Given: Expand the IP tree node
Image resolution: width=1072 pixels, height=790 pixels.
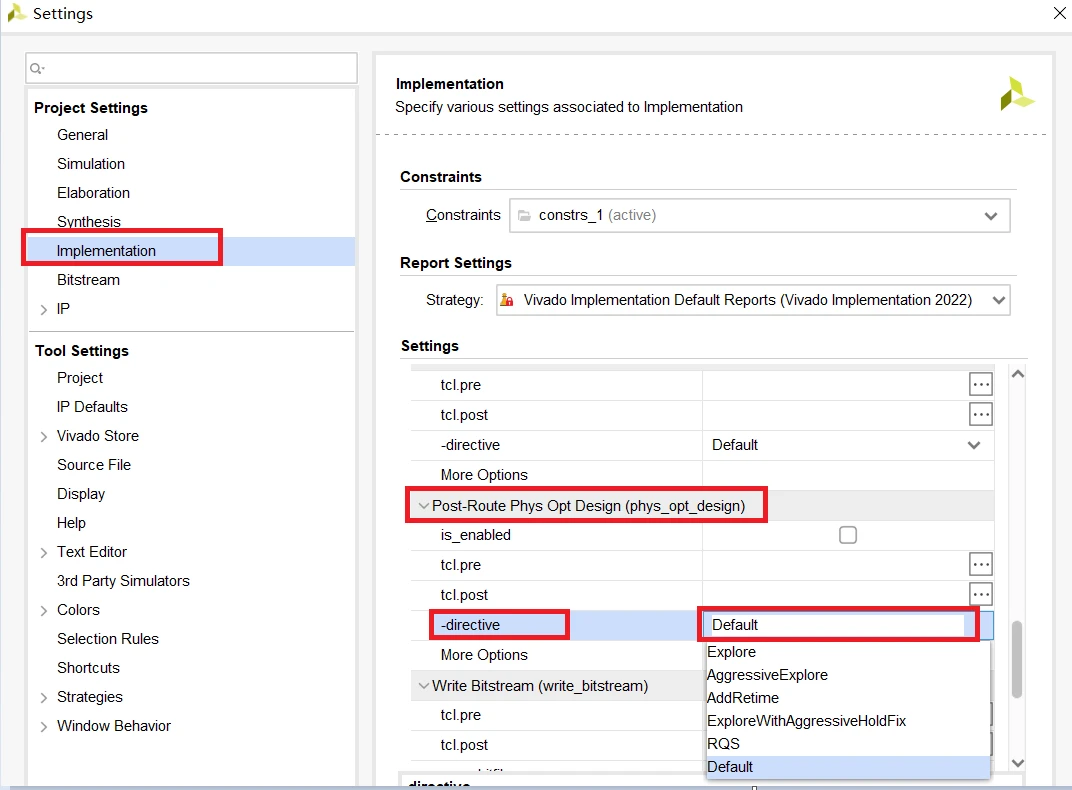Looking at the screenshot, I should (43, 310).
